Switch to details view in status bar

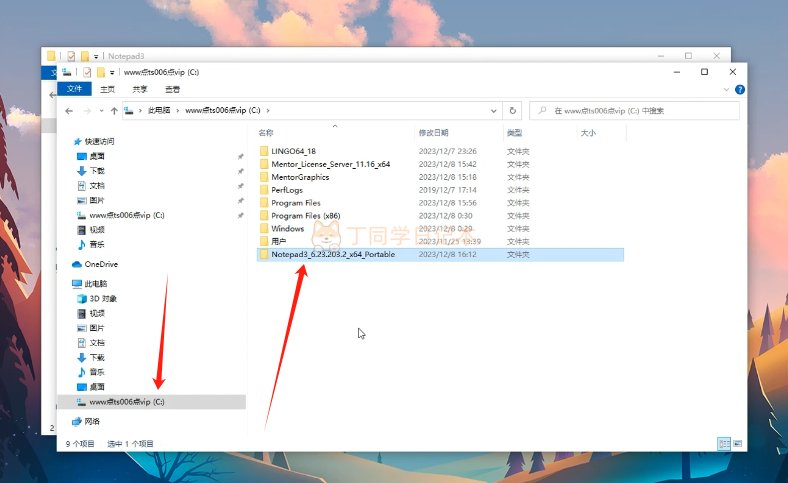point(724,444)
